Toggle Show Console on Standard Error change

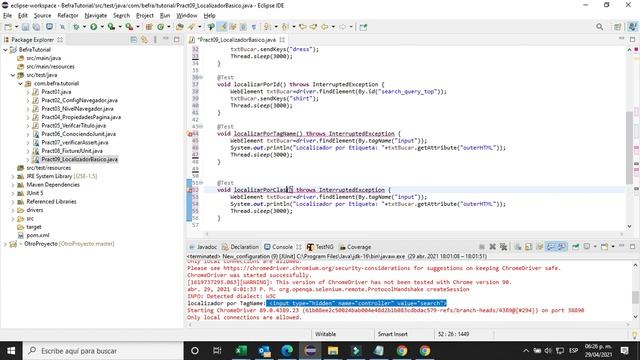click(x=562, y=247)
